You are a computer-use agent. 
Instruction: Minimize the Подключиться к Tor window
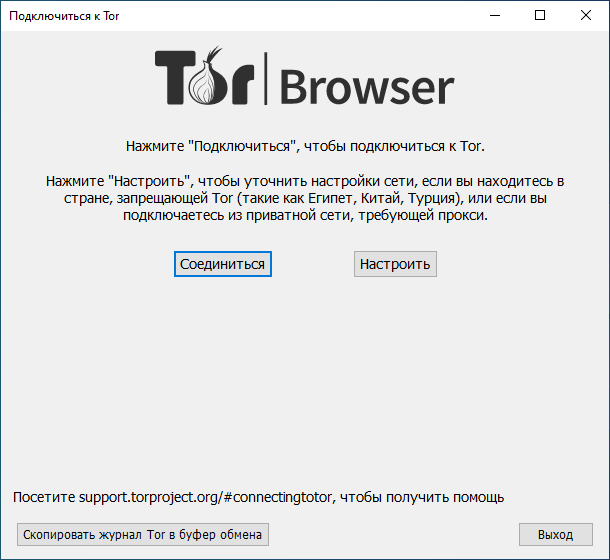click(x=495, y=16)
